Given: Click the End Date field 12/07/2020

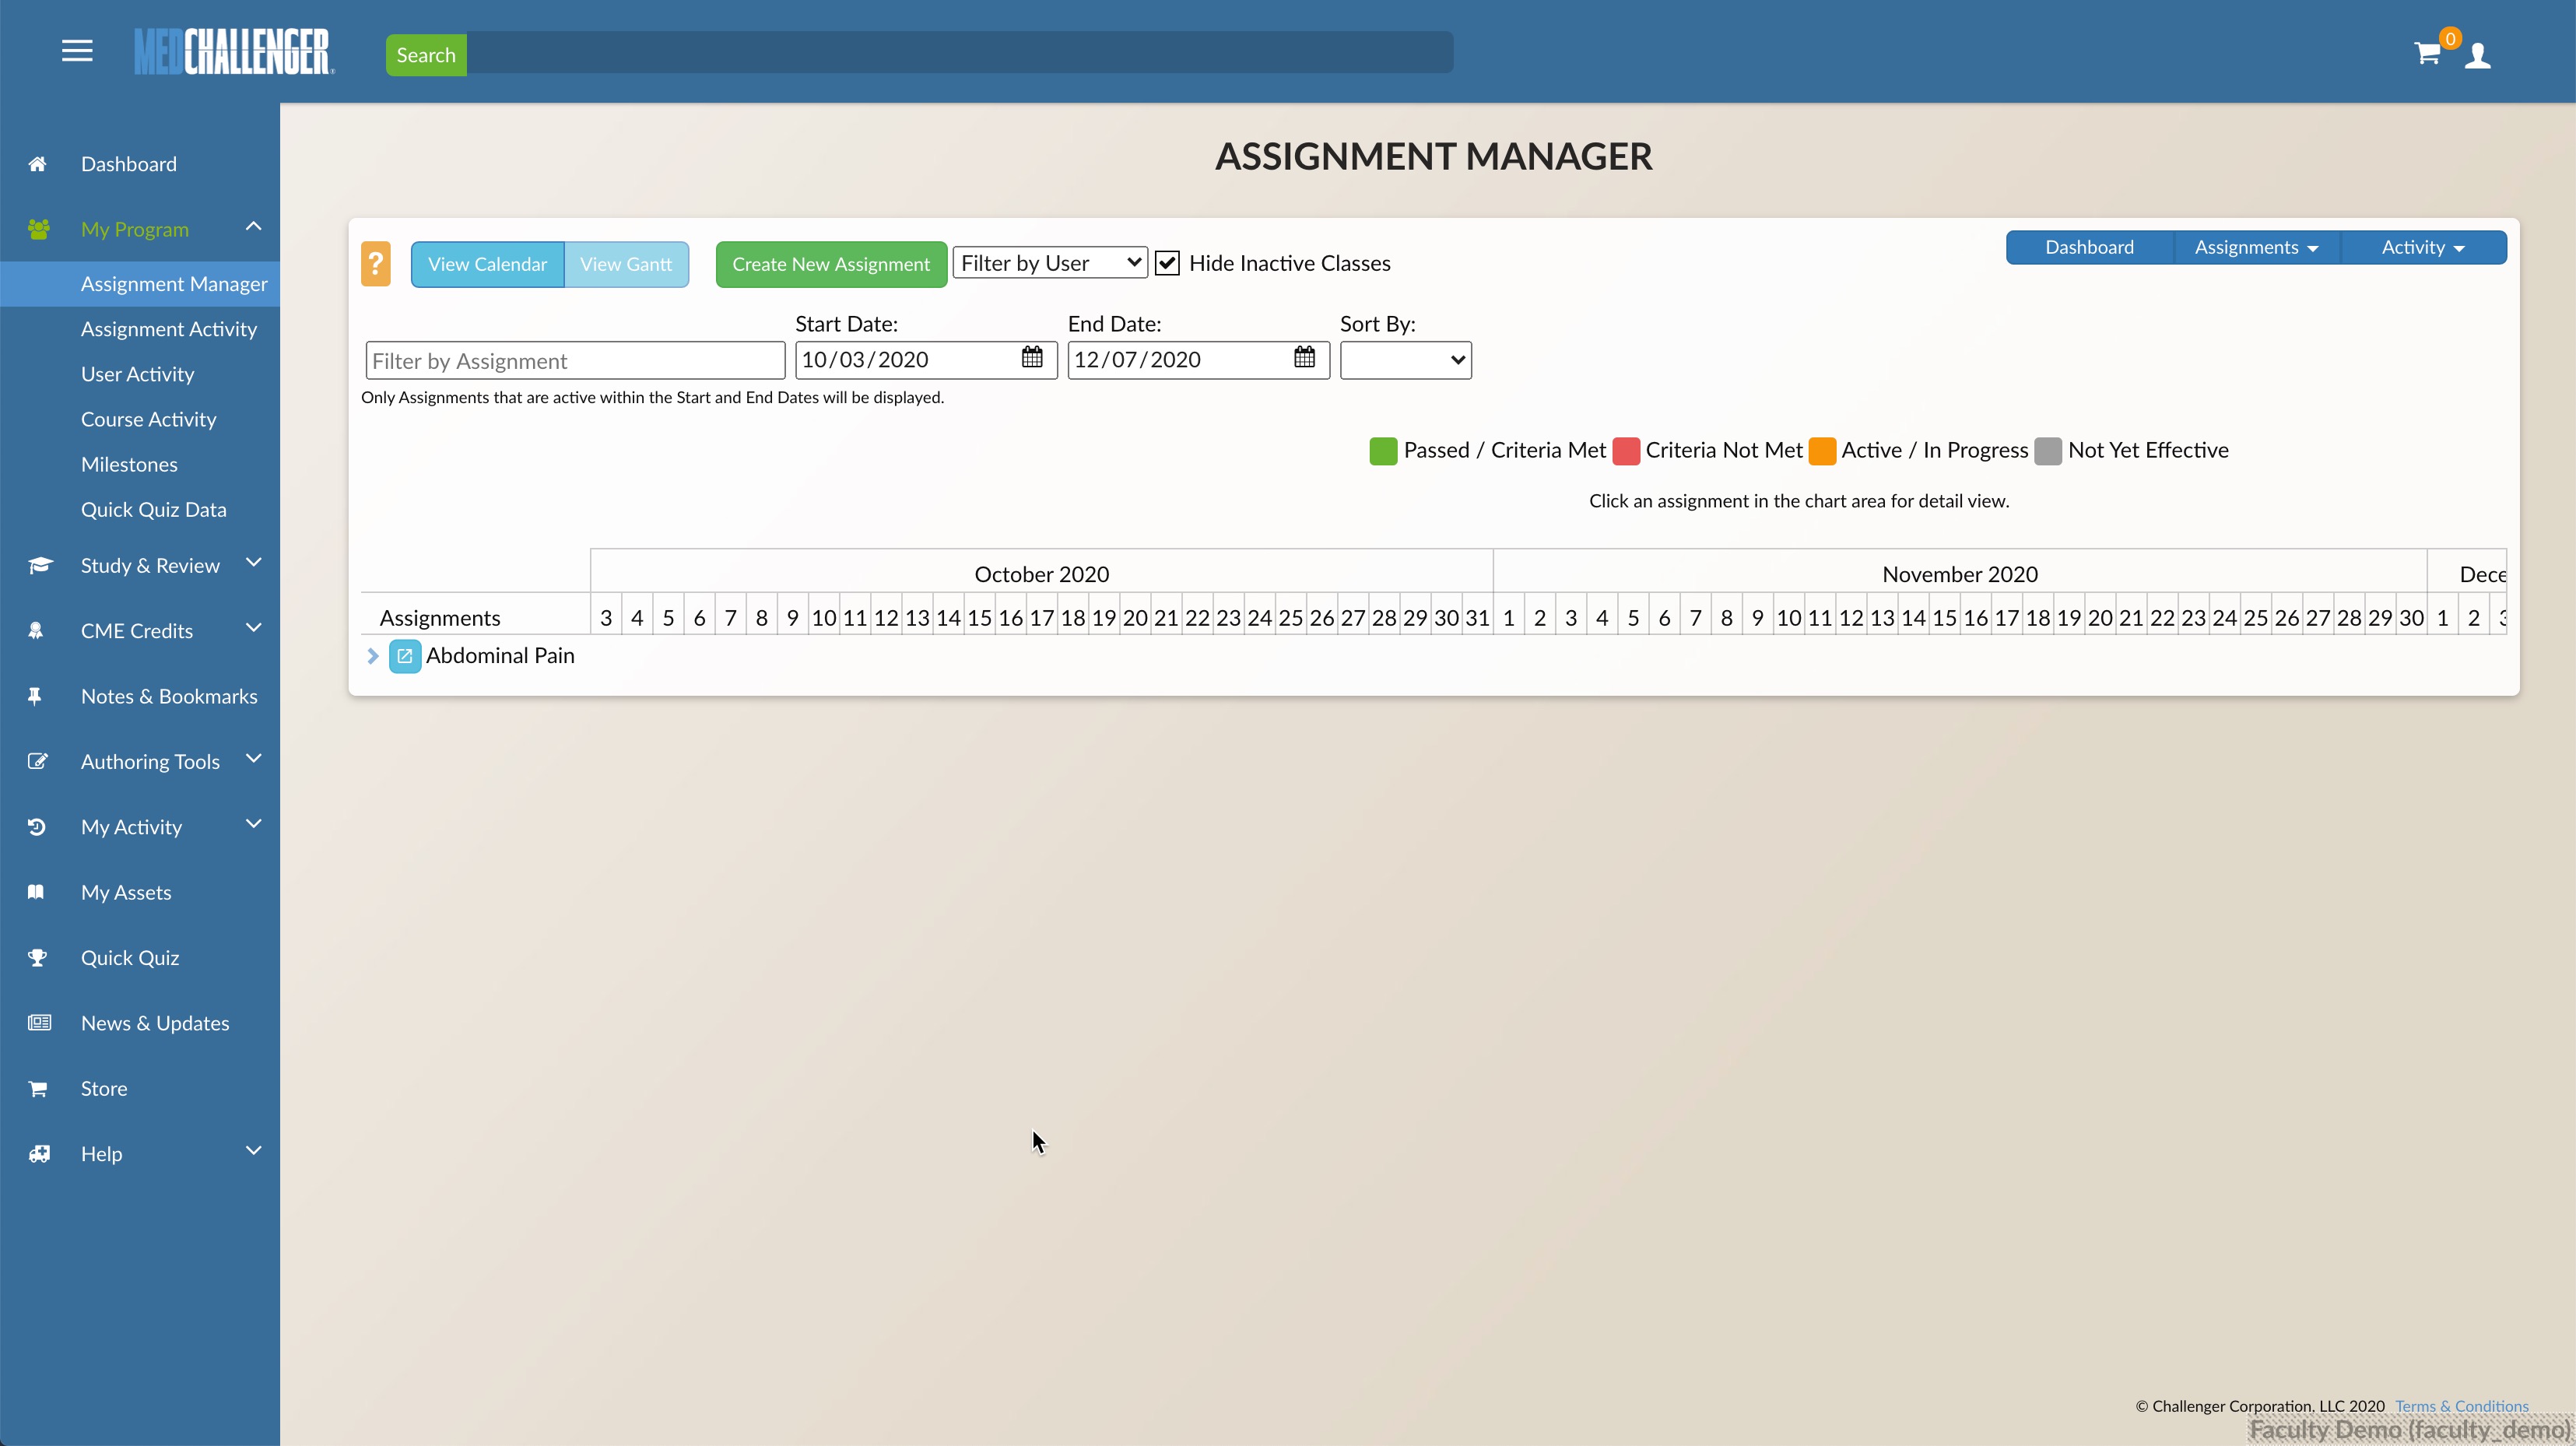Looking at the screenshot, I should point(1198,360).
